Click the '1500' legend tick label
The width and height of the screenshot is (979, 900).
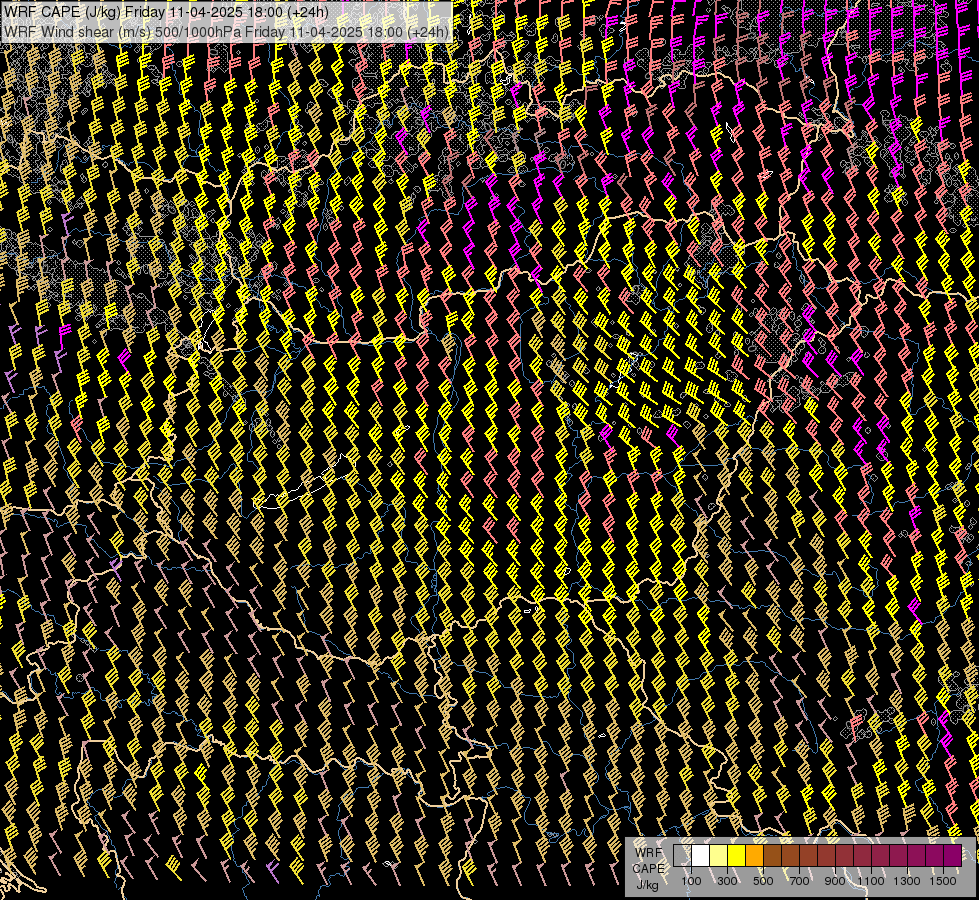(943, 881)
